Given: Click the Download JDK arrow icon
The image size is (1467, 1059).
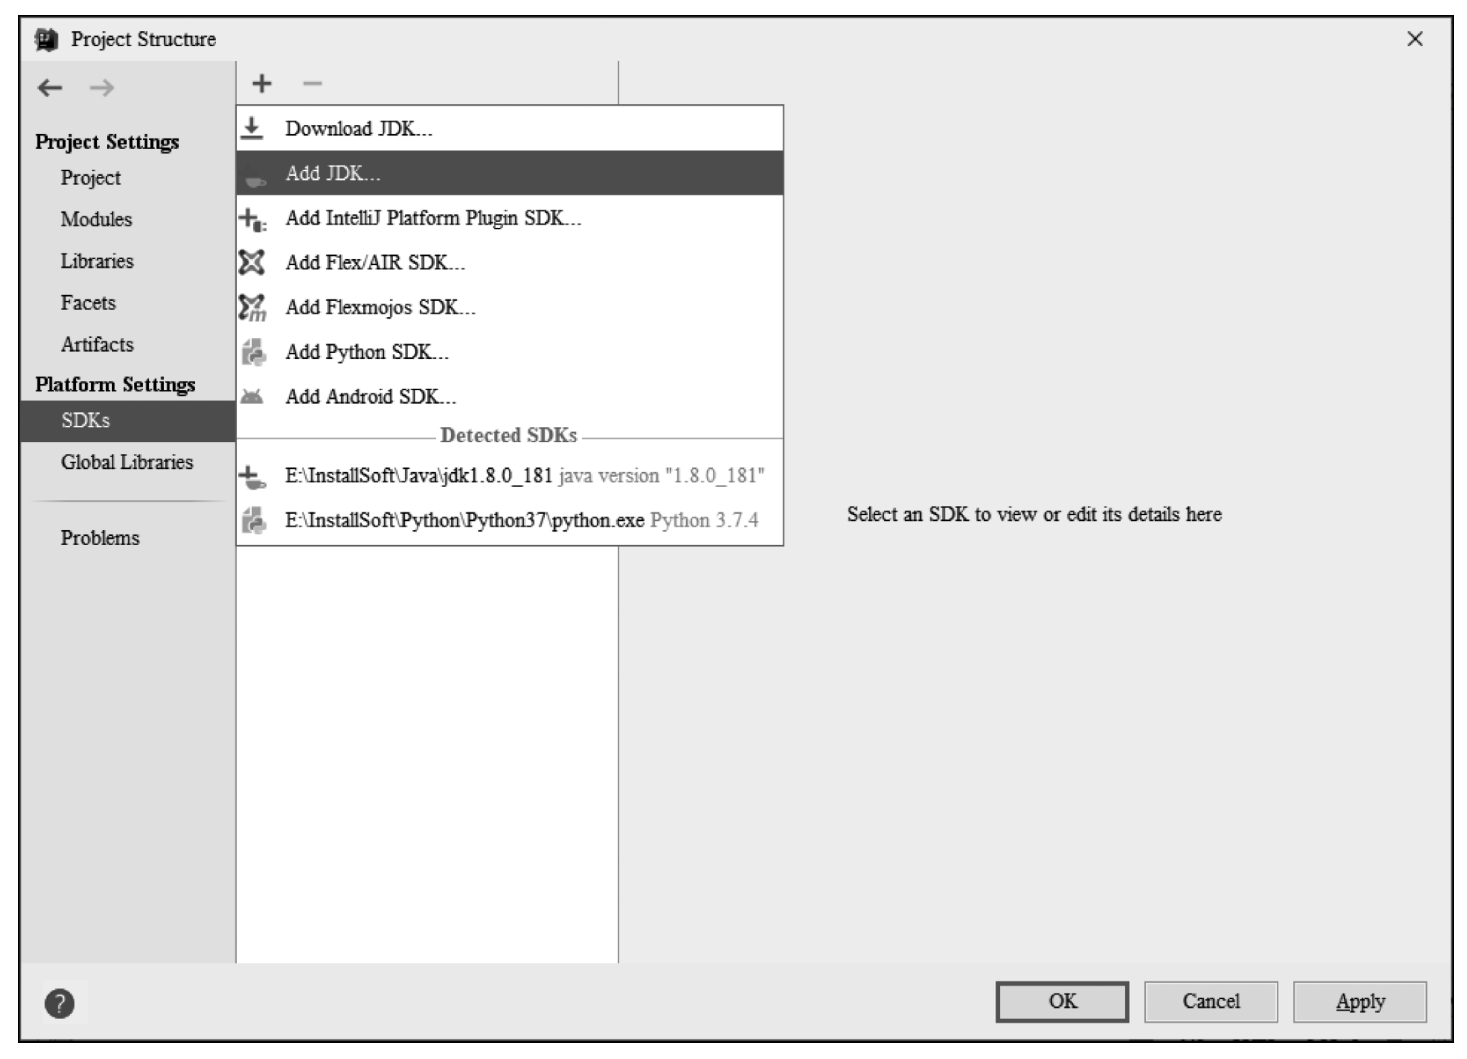Looking at the screenshot, I should 252,128.
